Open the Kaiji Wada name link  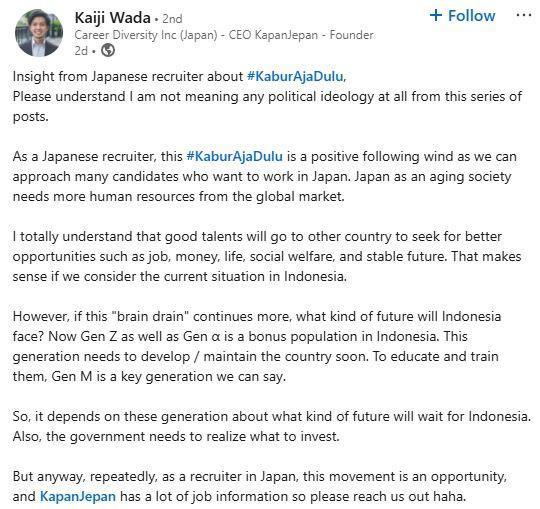click(x=113, y=18)
